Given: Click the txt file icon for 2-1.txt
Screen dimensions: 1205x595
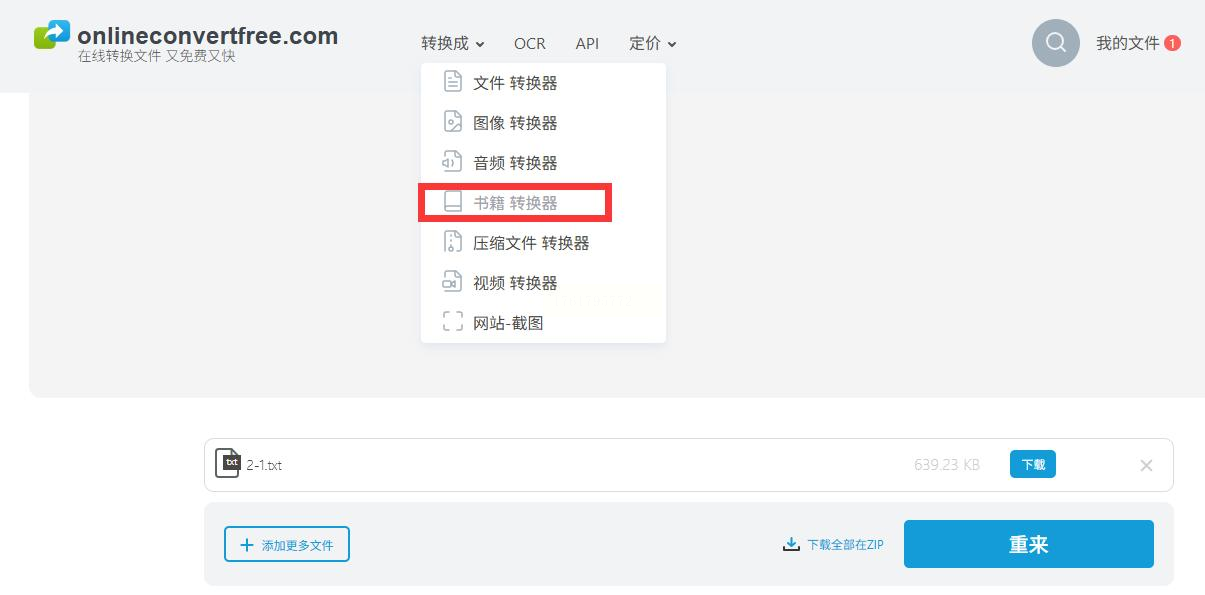Looking at the screenshot, I should click(x=228, y=464).
